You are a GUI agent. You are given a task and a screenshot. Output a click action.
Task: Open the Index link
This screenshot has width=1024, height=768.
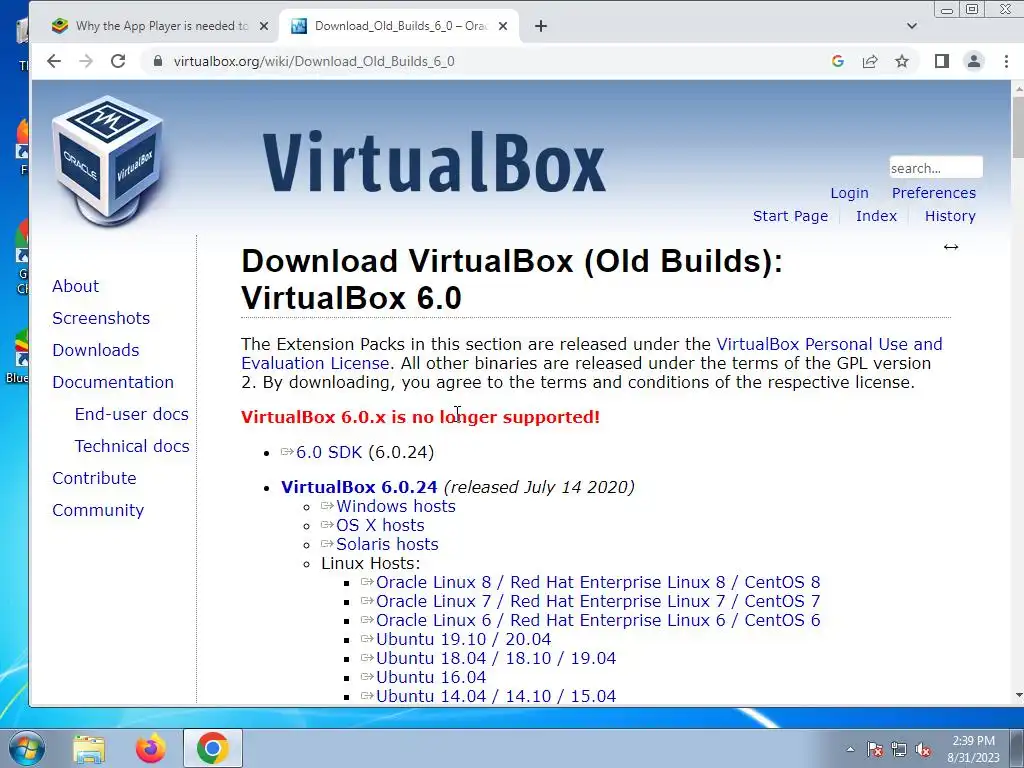pos(876,216)
